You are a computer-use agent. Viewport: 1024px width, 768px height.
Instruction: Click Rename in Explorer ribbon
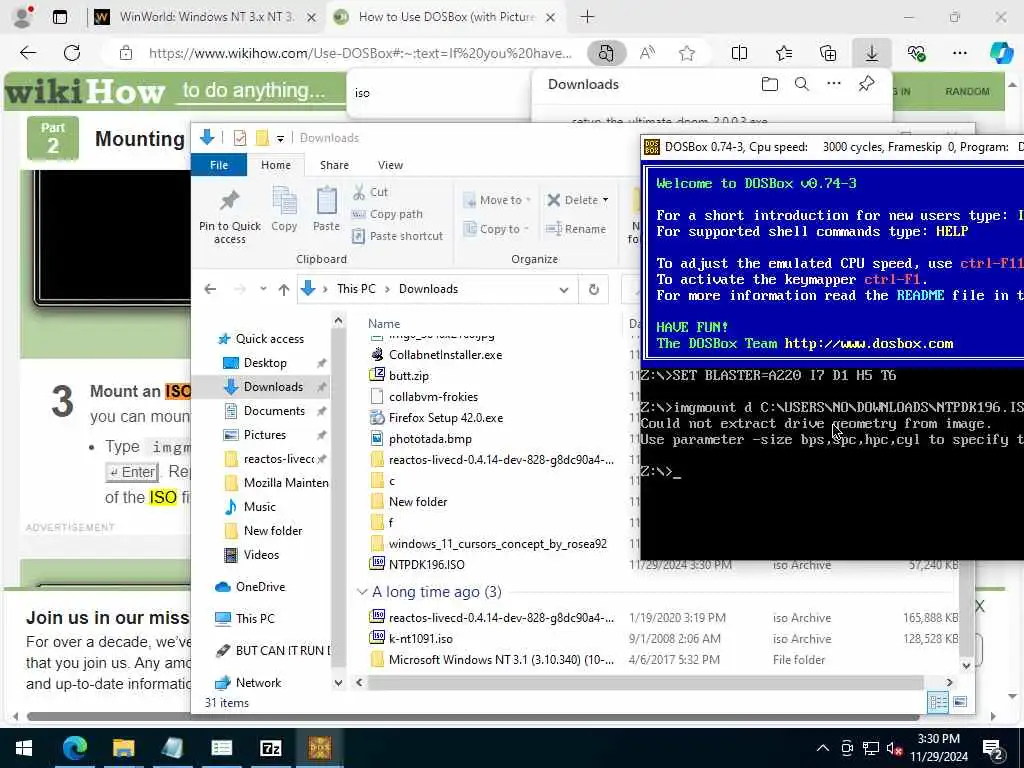click(x=576, y=229)
